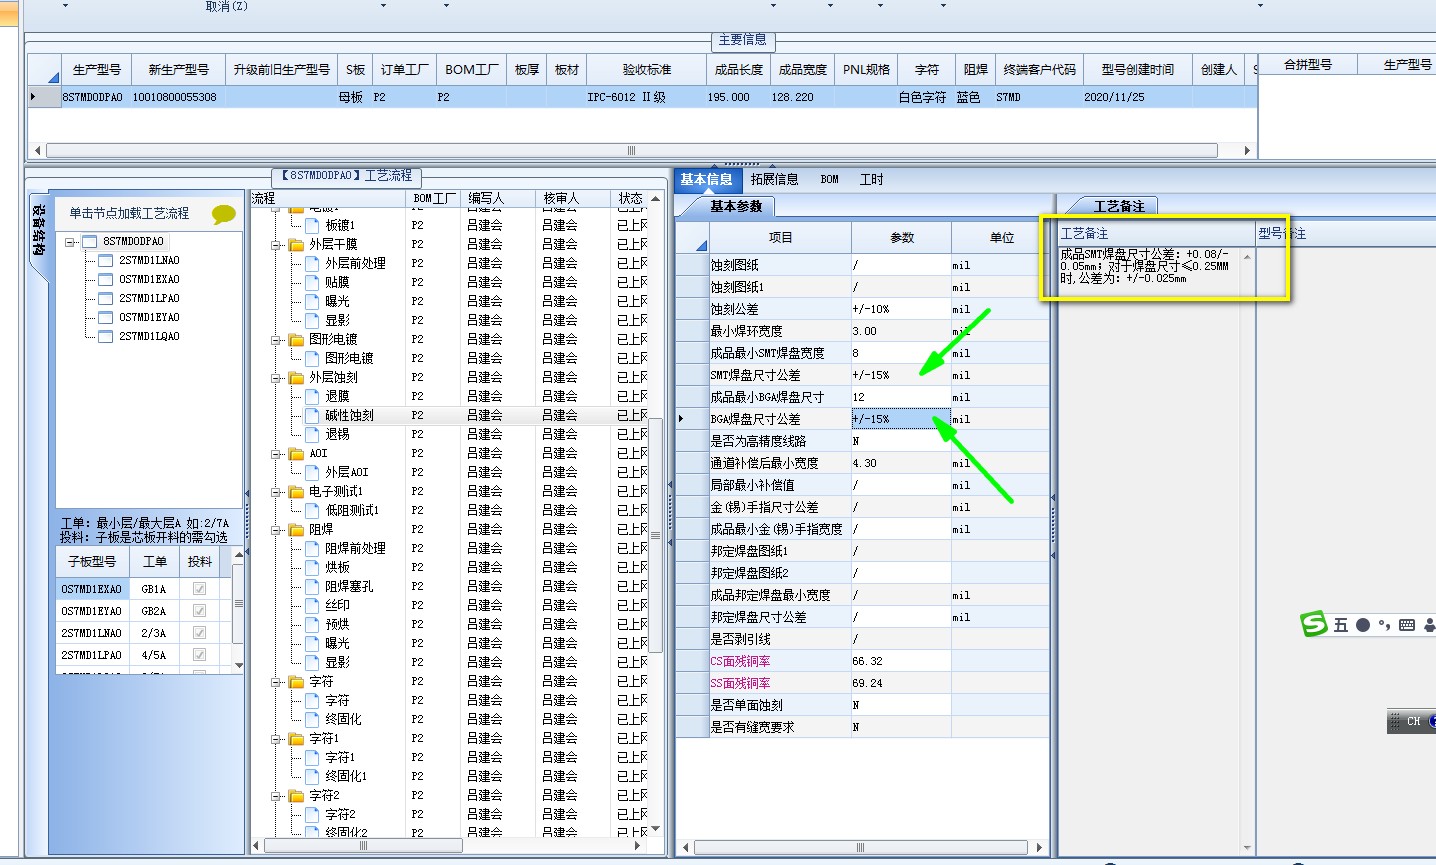
Task: Click the SMT焊盘尺寸公差 value cell
Action: pos(901,375)
